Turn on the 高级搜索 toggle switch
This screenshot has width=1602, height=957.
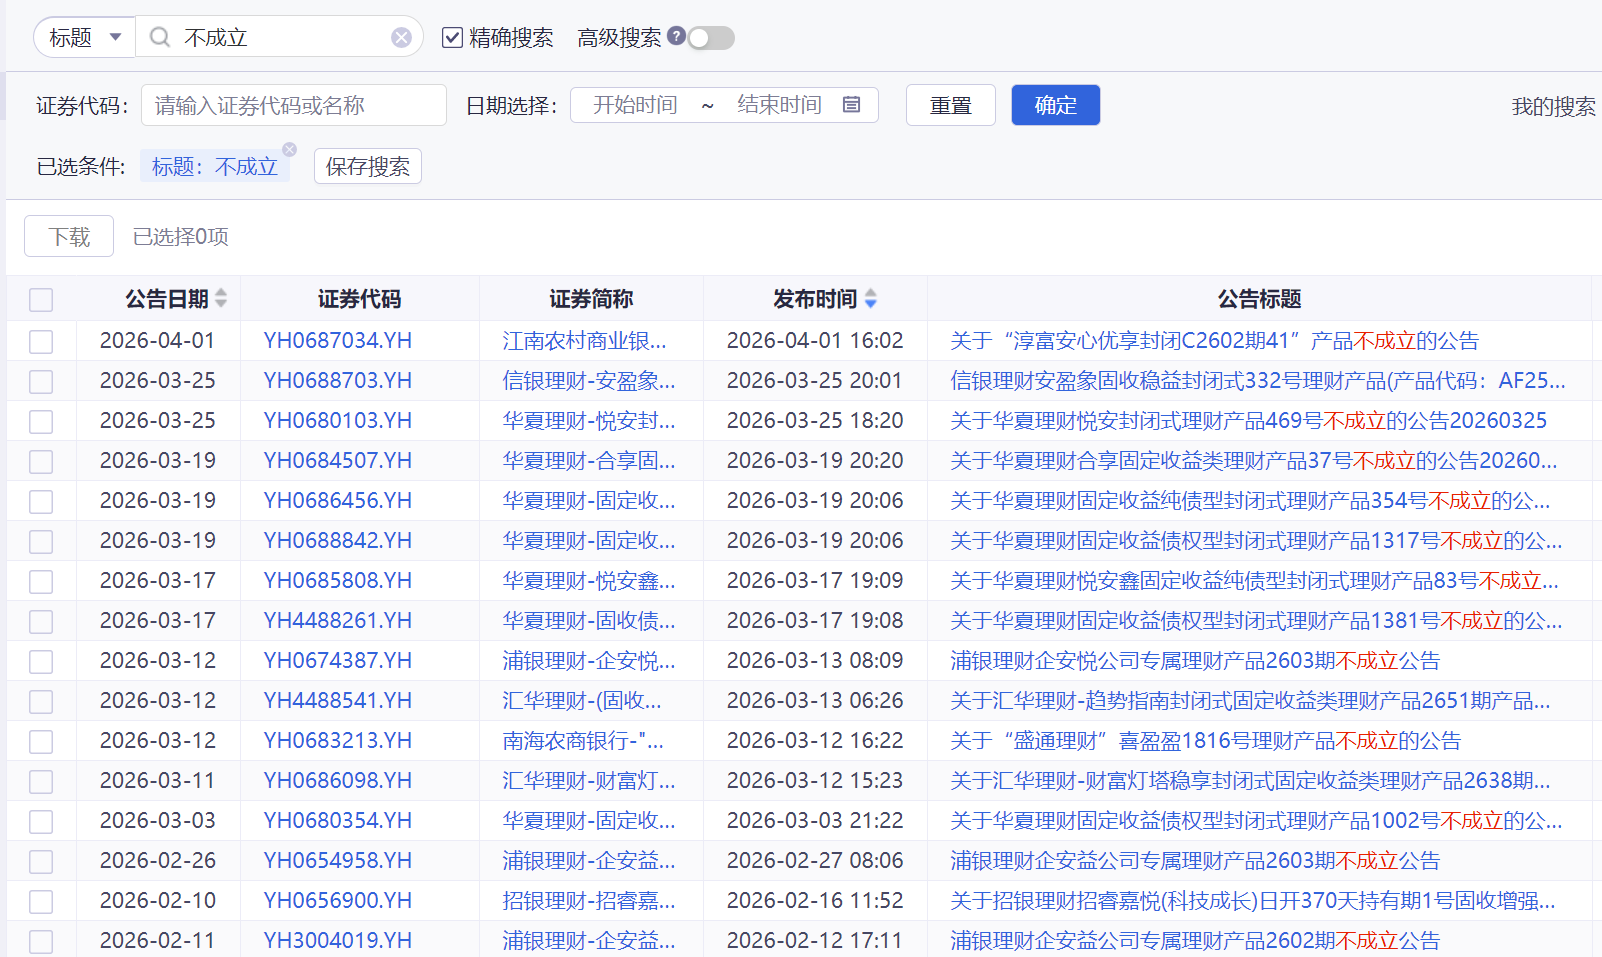(x=712, y=37)
